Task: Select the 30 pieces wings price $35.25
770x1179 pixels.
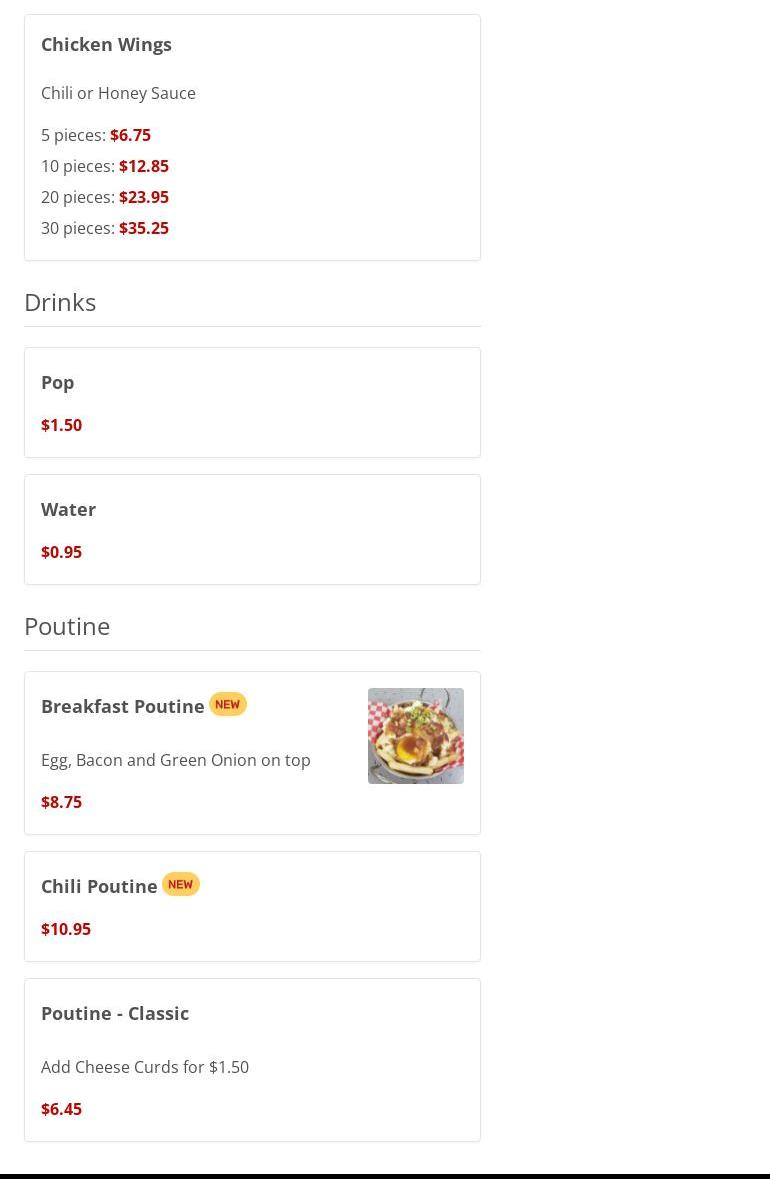Action: click(x=143, y=228)
